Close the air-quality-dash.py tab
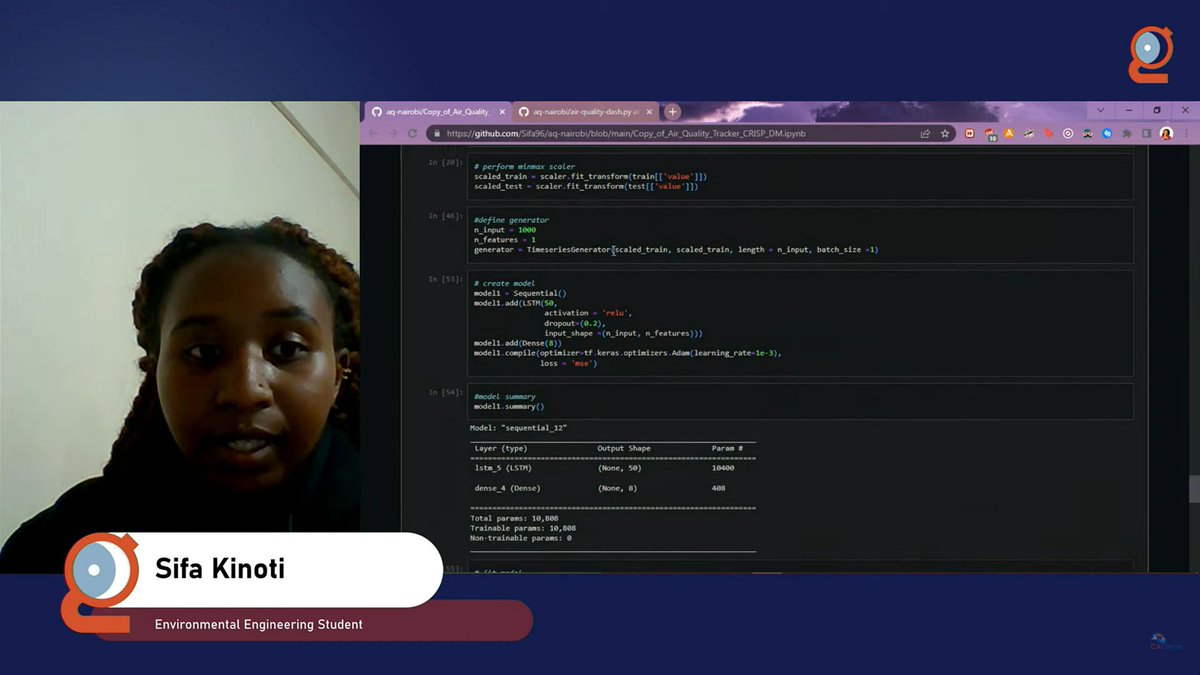This screenshot has width=1200, height=675. point(648,112)
